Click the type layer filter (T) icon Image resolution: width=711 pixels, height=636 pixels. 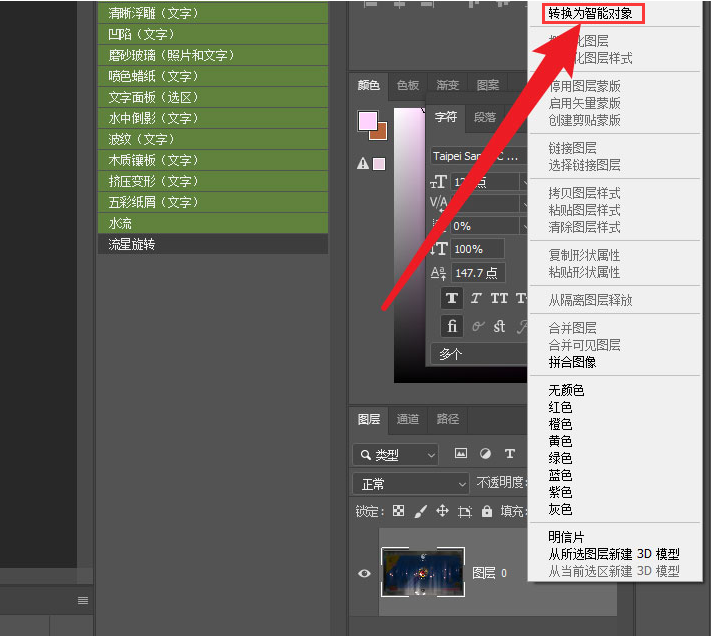coord(510,454)
